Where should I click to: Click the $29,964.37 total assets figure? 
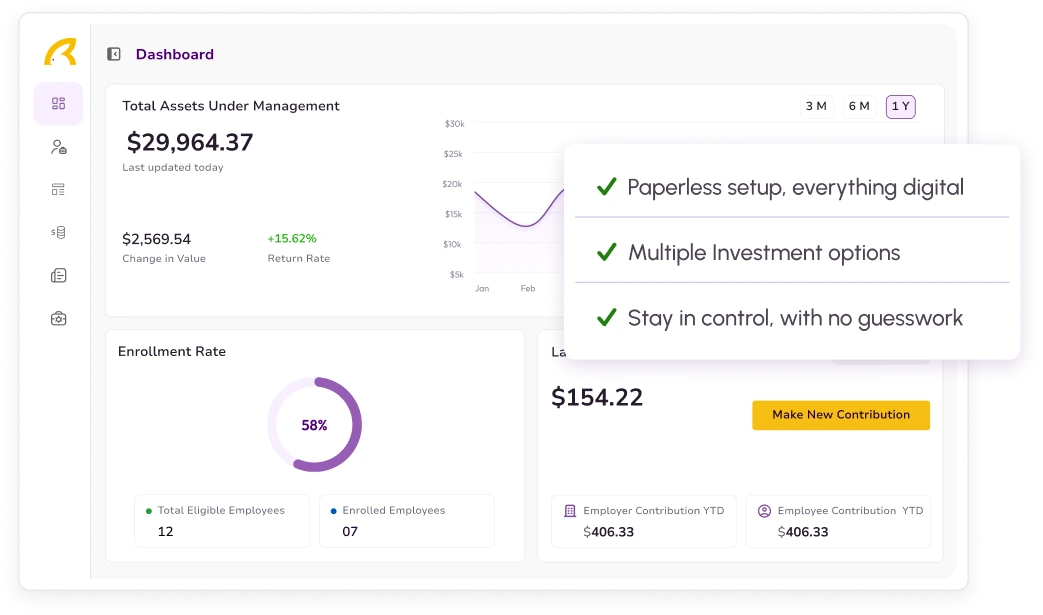pyautogui.click(x=188, y=142)
